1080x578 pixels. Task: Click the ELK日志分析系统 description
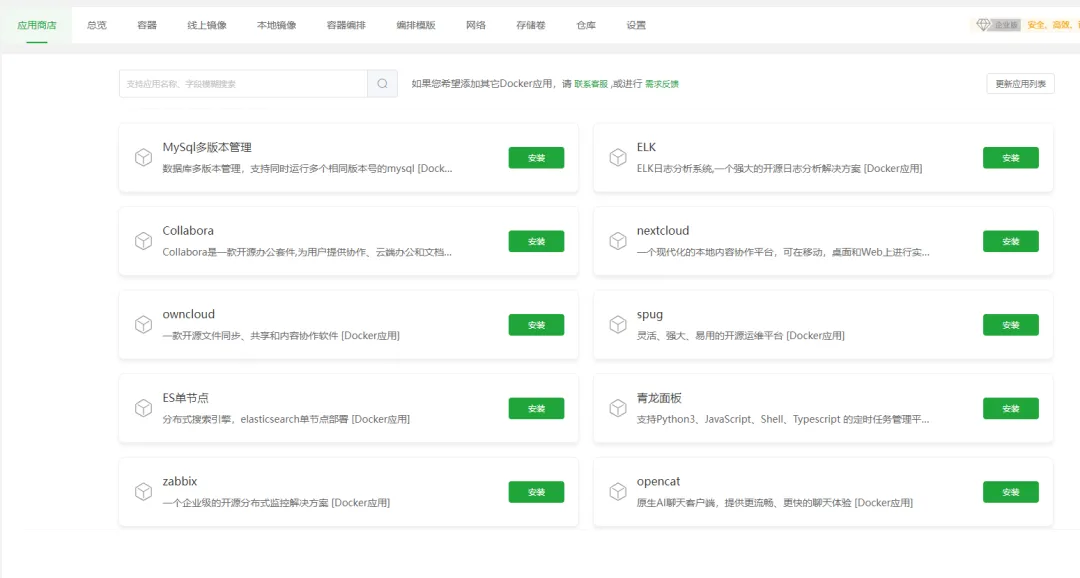click(x=779, y=169)
